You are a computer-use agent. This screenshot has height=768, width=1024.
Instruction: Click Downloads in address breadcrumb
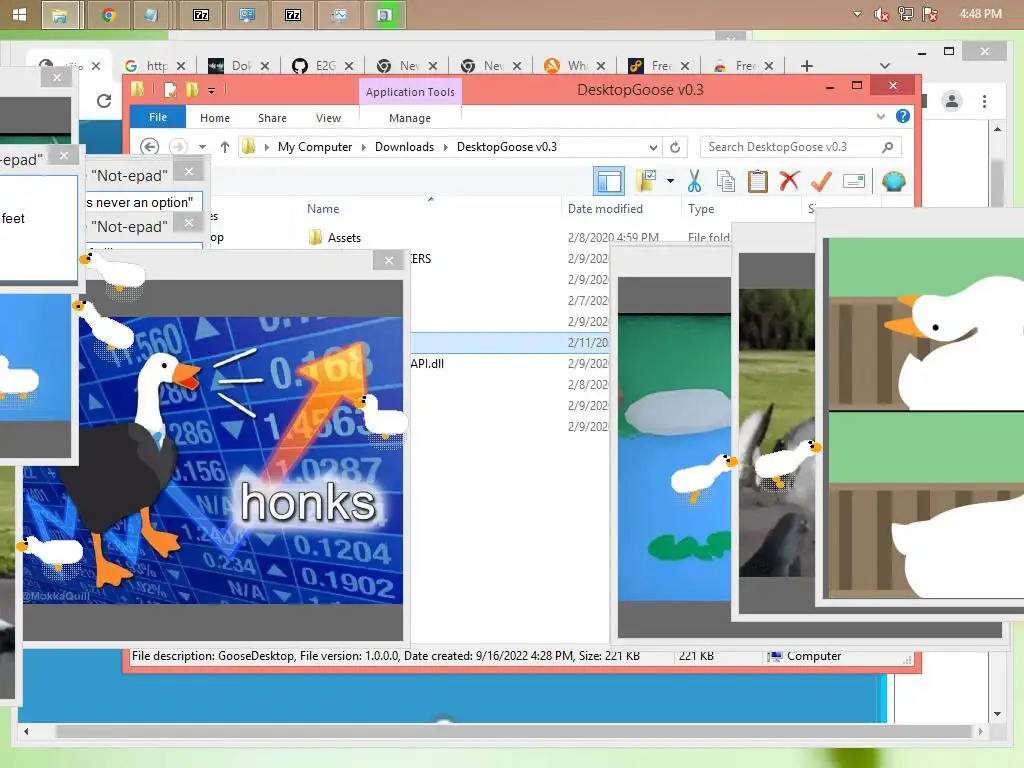pyautogui.click(x=404, y=147)
